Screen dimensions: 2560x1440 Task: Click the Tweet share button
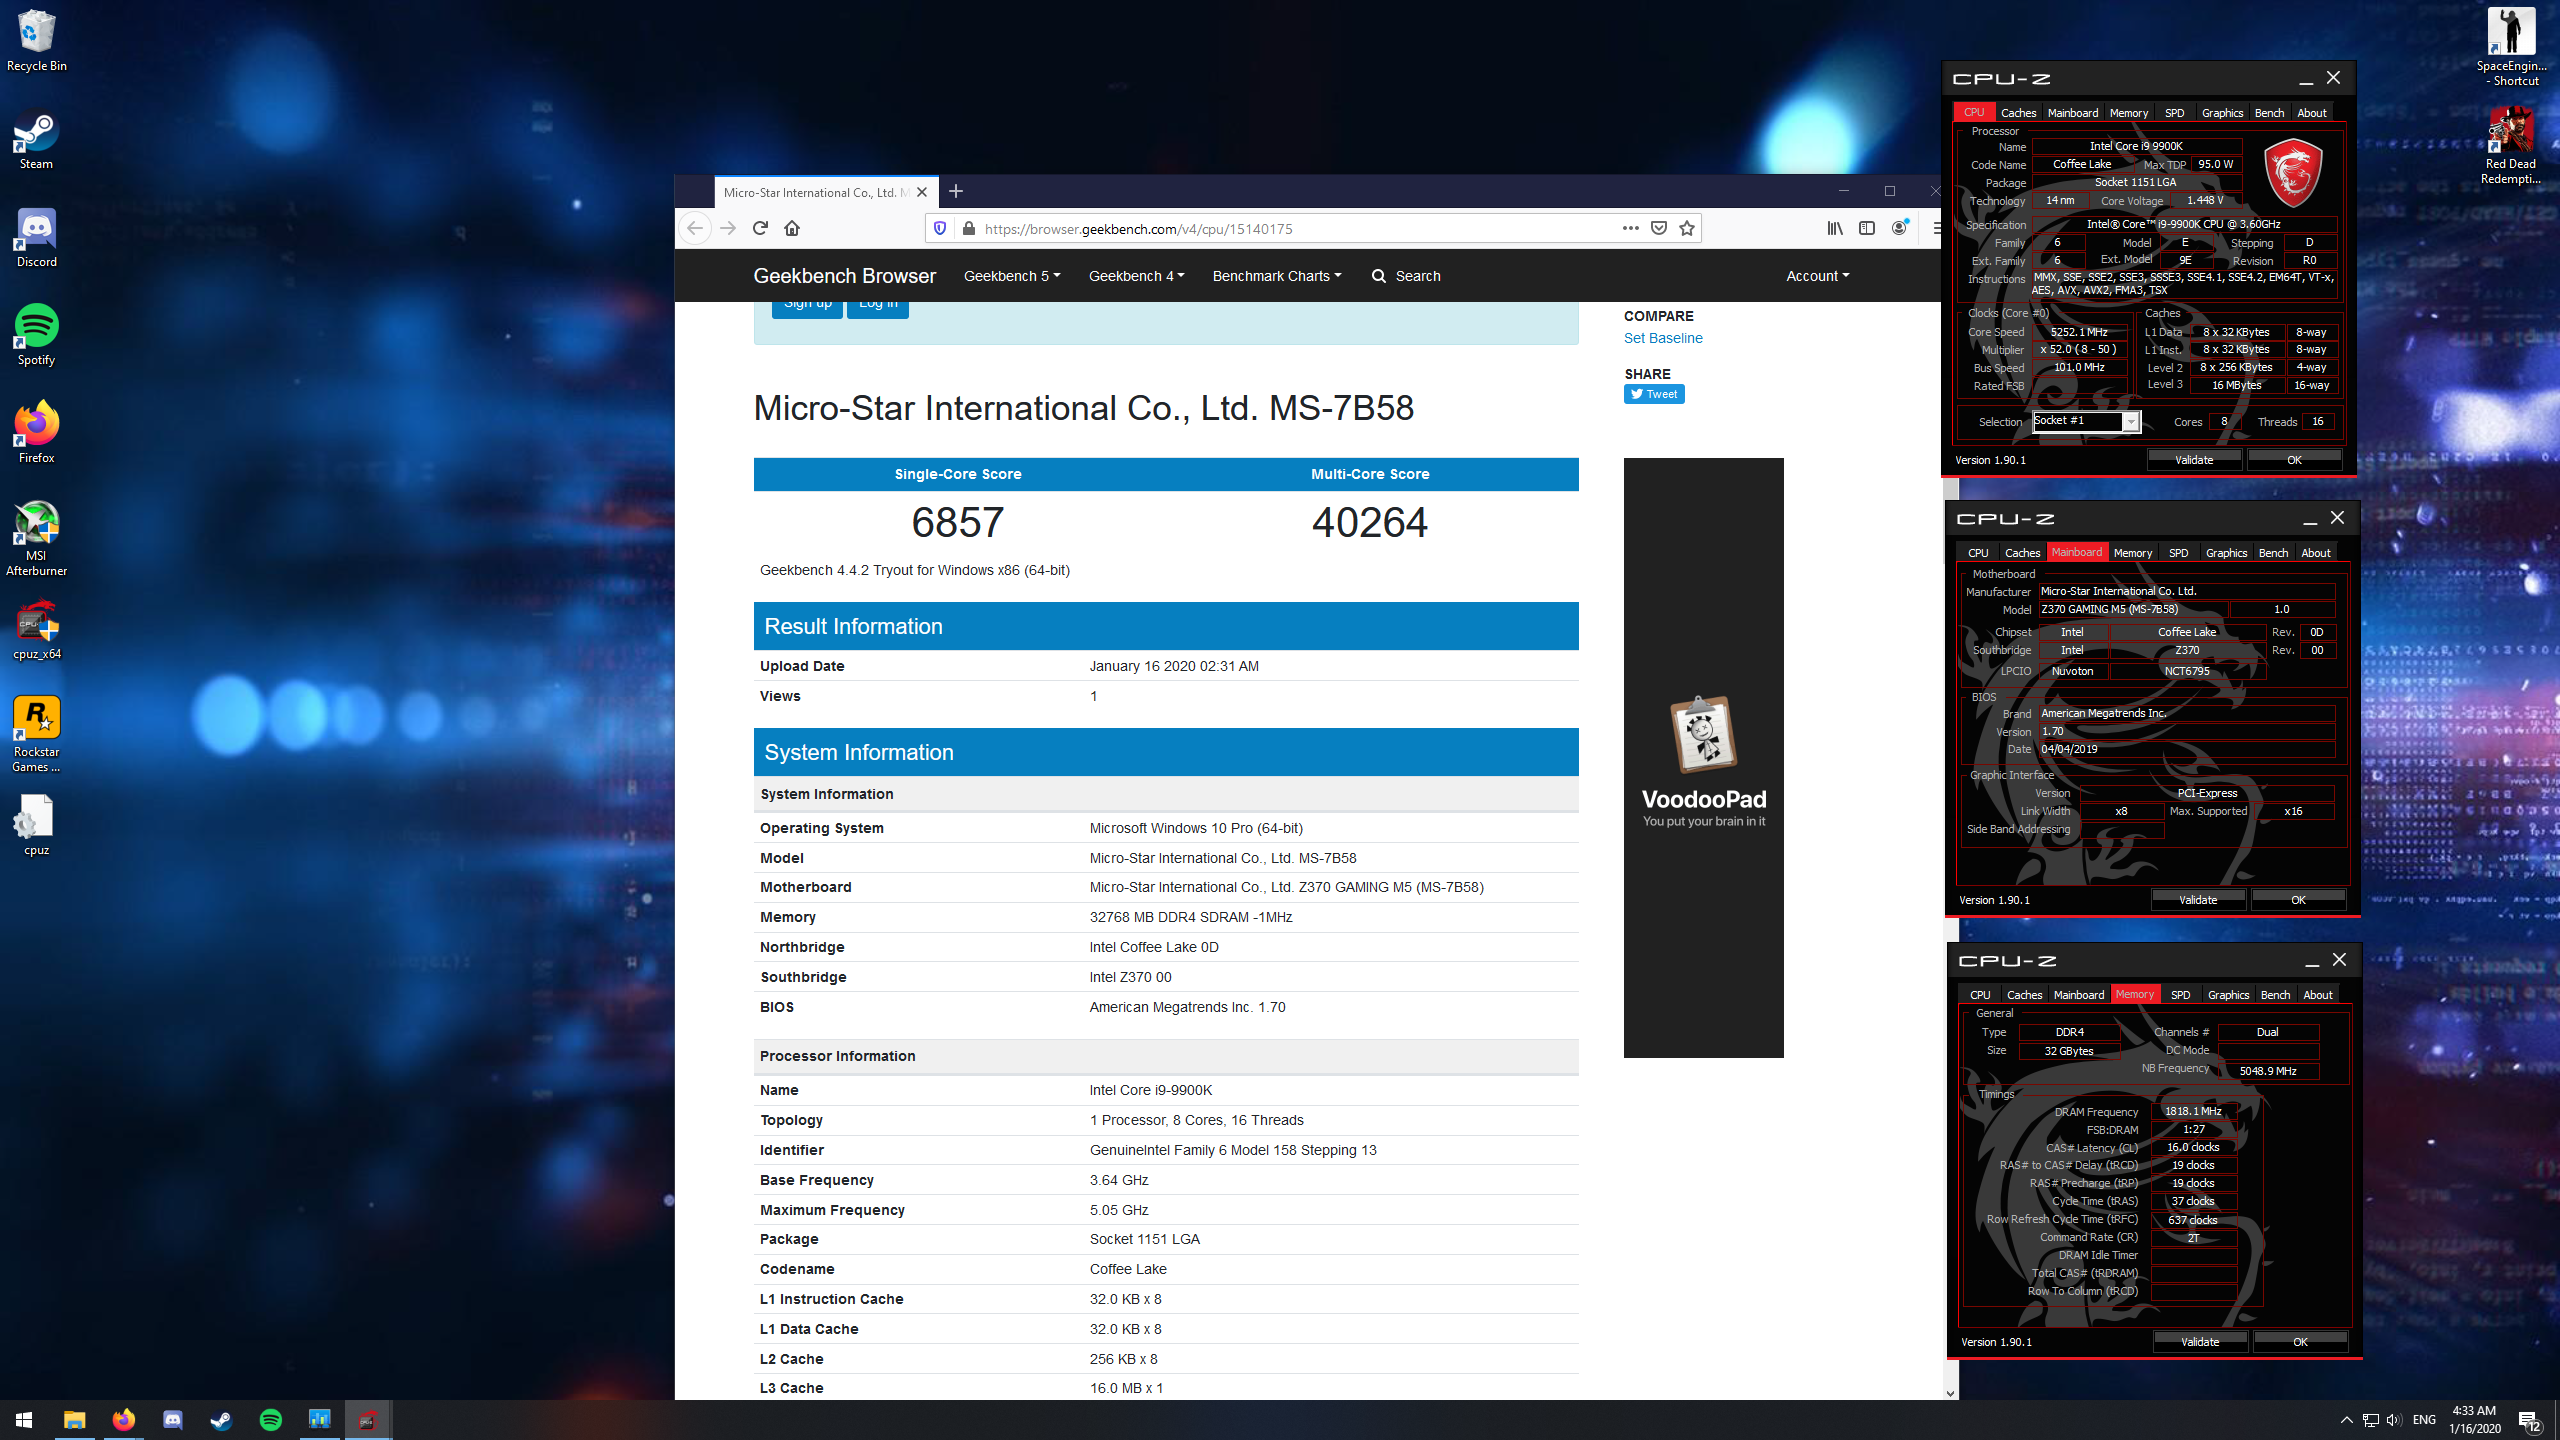coord(1654,394)
